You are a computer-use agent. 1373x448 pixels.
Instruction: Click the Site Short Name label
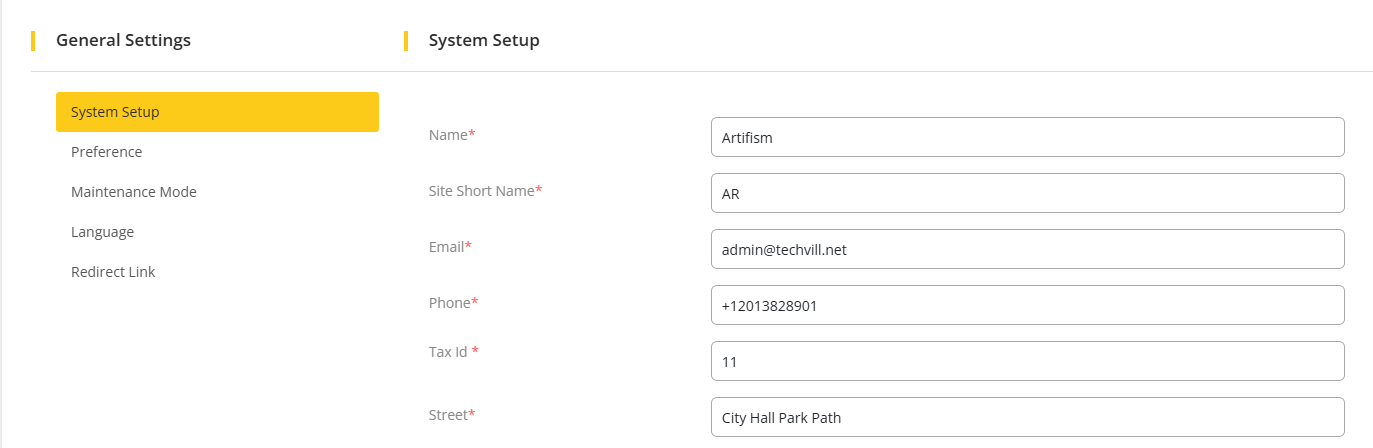[482, 190]
